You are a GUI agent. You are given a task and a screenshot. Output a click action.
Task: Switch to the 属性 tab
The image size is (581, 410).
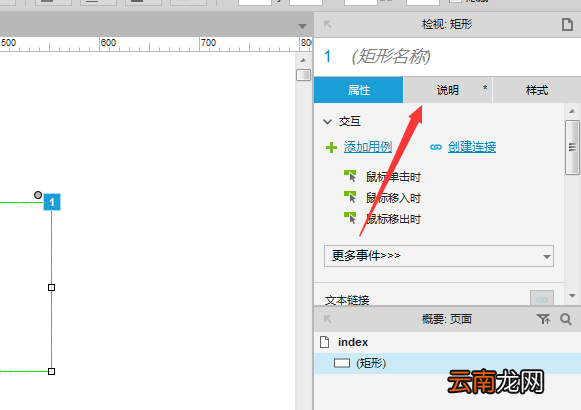(x=358, y=90)
